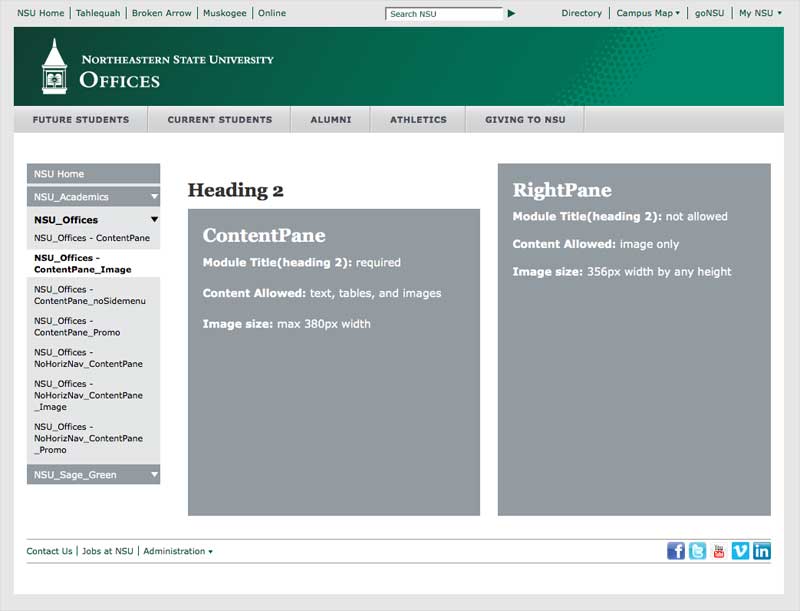This screenshot has height=611, width=800.
Task: Click the Heading 2 title
Action: click(236, 190)
